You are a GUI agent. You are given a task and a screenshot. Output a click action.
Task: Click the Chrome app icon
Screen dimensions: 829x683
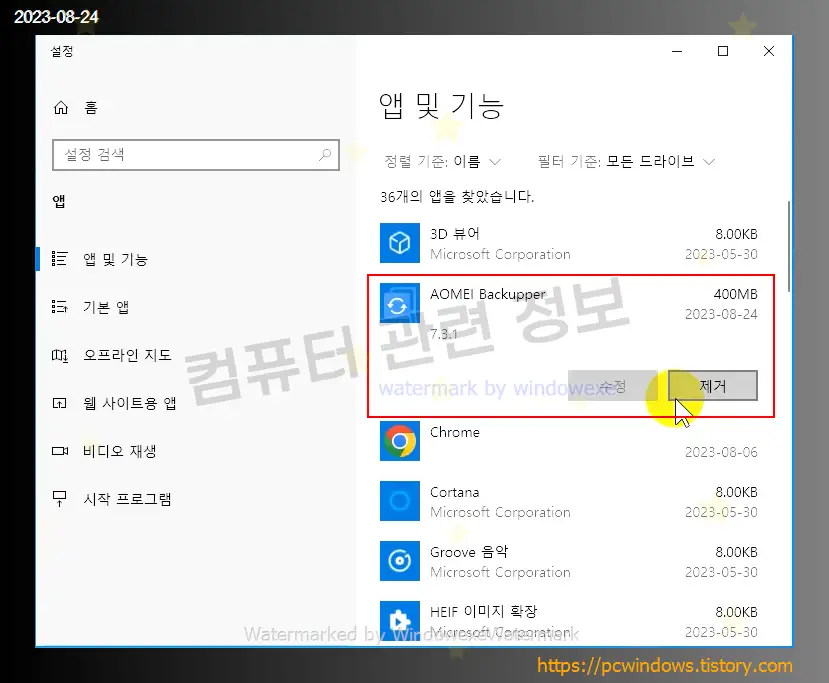pyautogui.click(x=400, y=441)
